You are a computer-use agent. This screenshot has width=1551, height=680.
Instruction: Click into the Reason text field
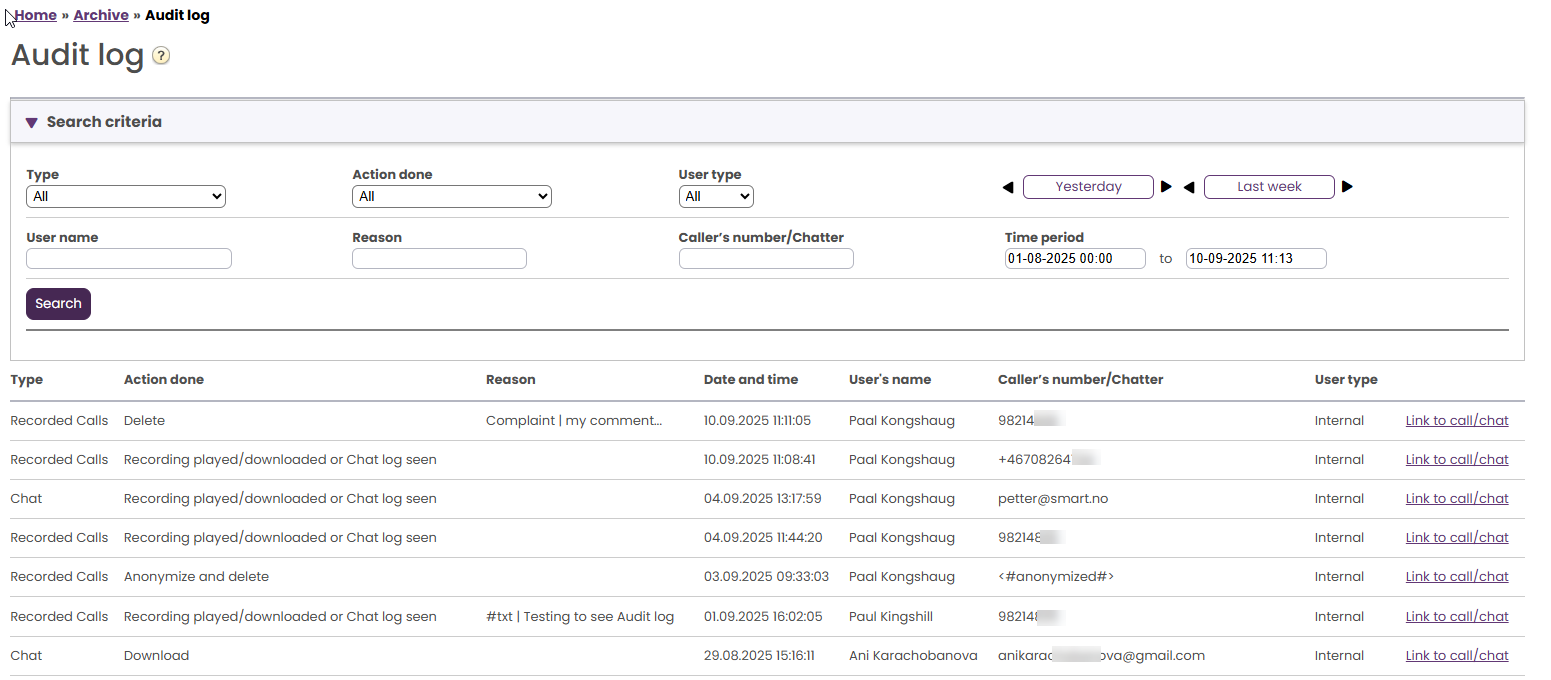(439, 259)
